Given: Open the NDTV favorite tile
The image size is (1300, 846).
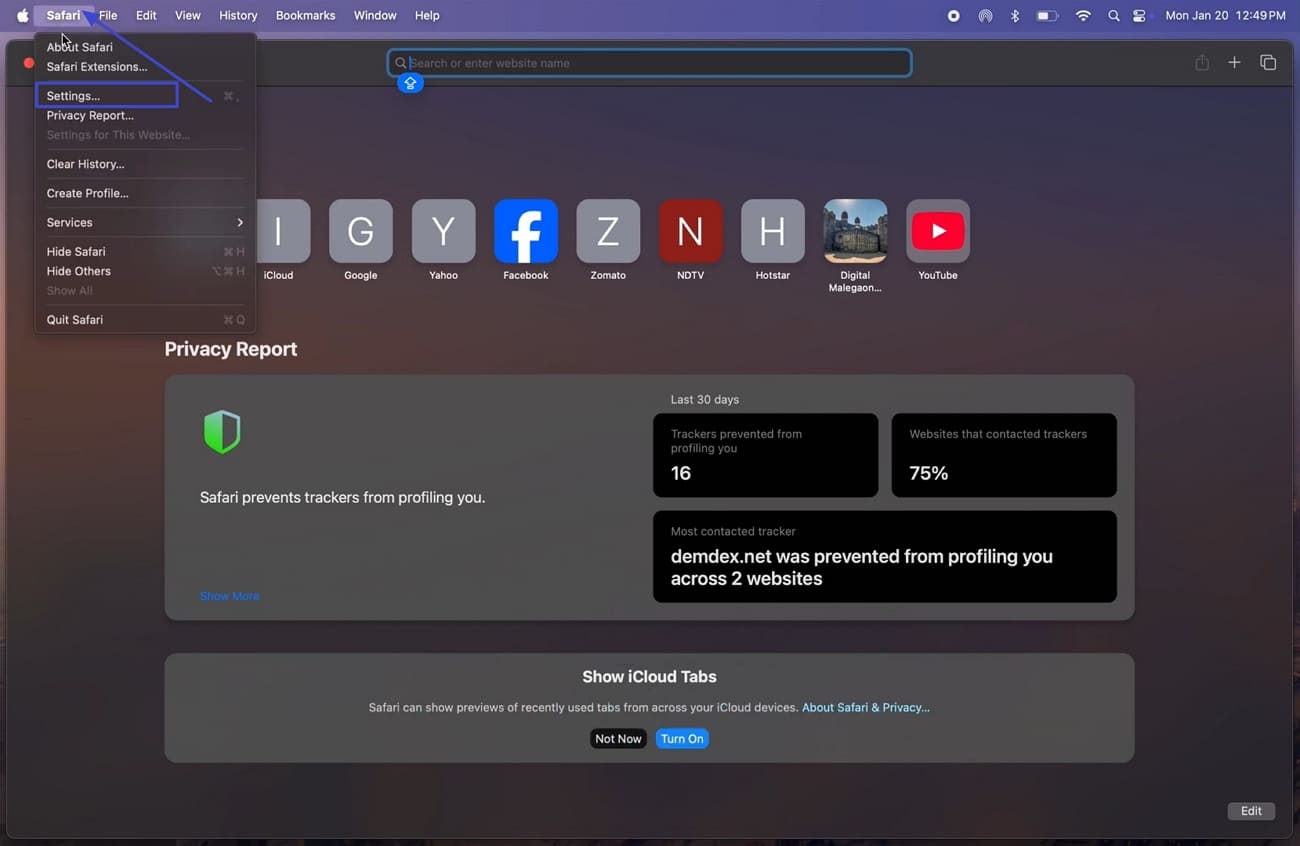Looking at the screenshot, I should pyautogui.click(x=690, y=231).
